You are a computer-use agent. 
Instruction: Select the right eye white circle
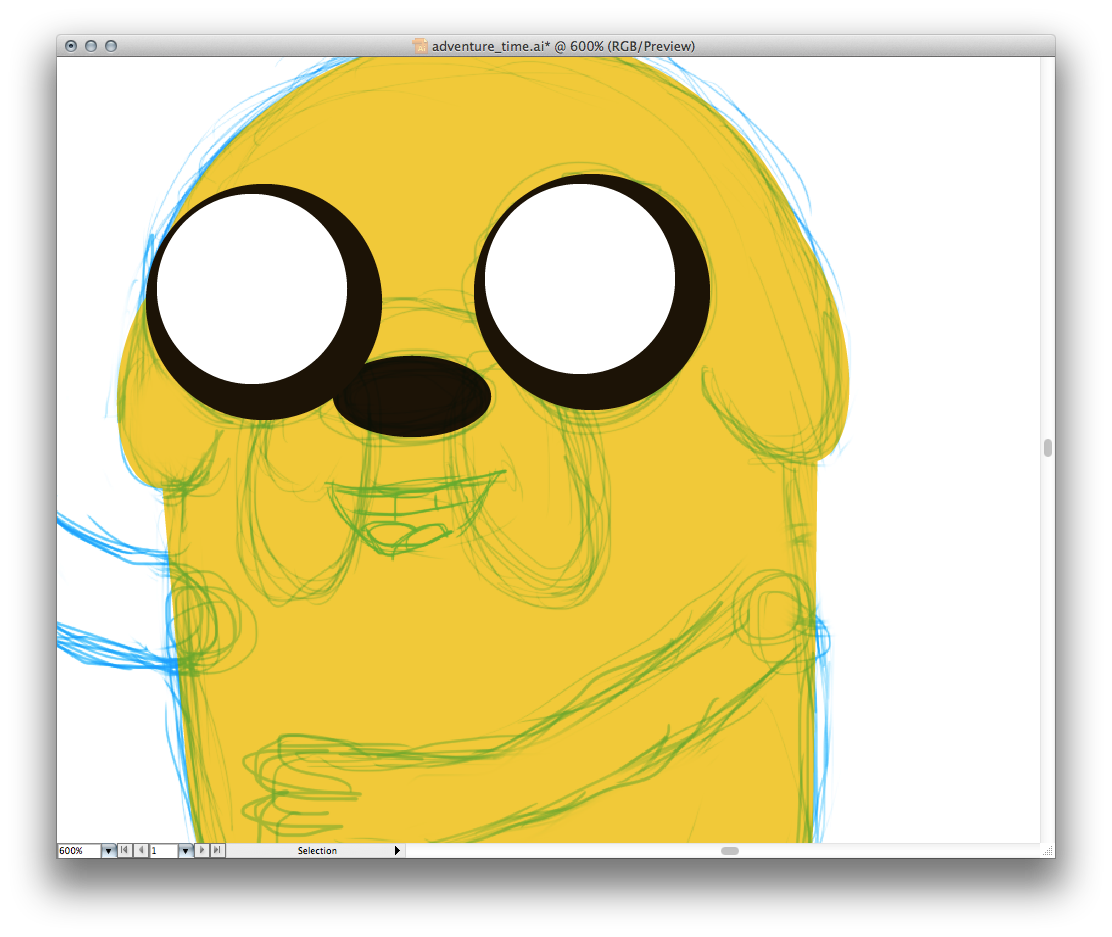click(x=581, y=278)
